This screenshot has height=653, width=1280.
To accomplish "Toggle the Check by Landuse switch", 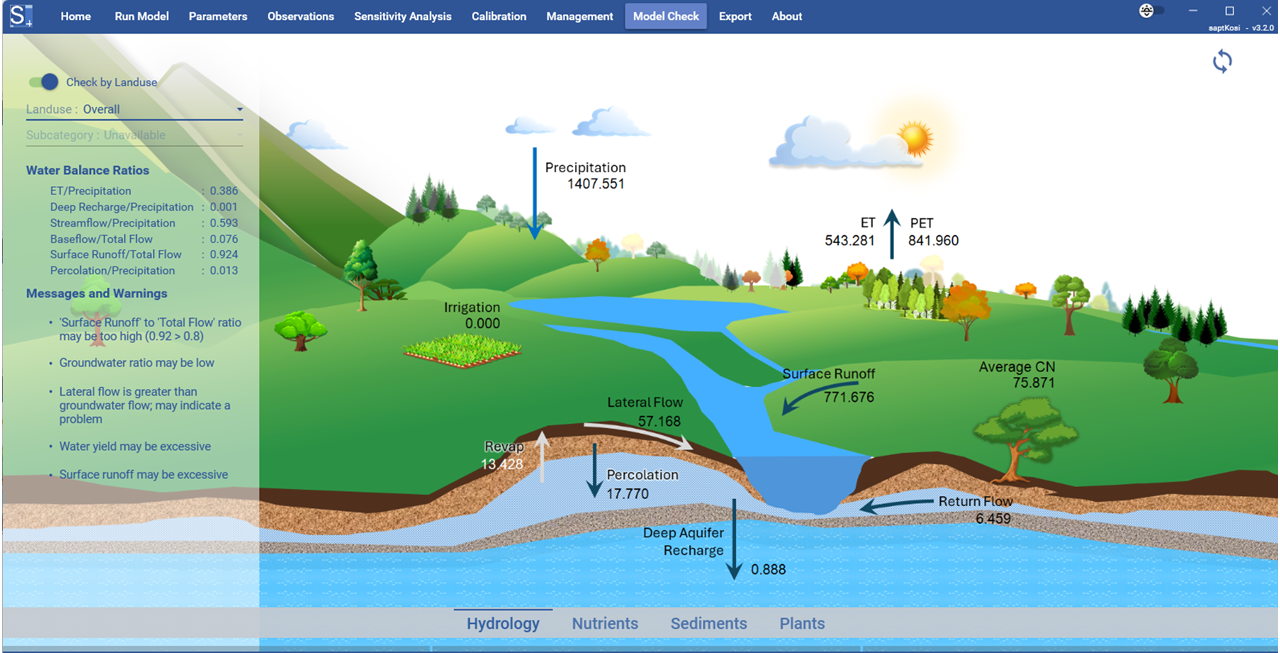I will [43, 82].
